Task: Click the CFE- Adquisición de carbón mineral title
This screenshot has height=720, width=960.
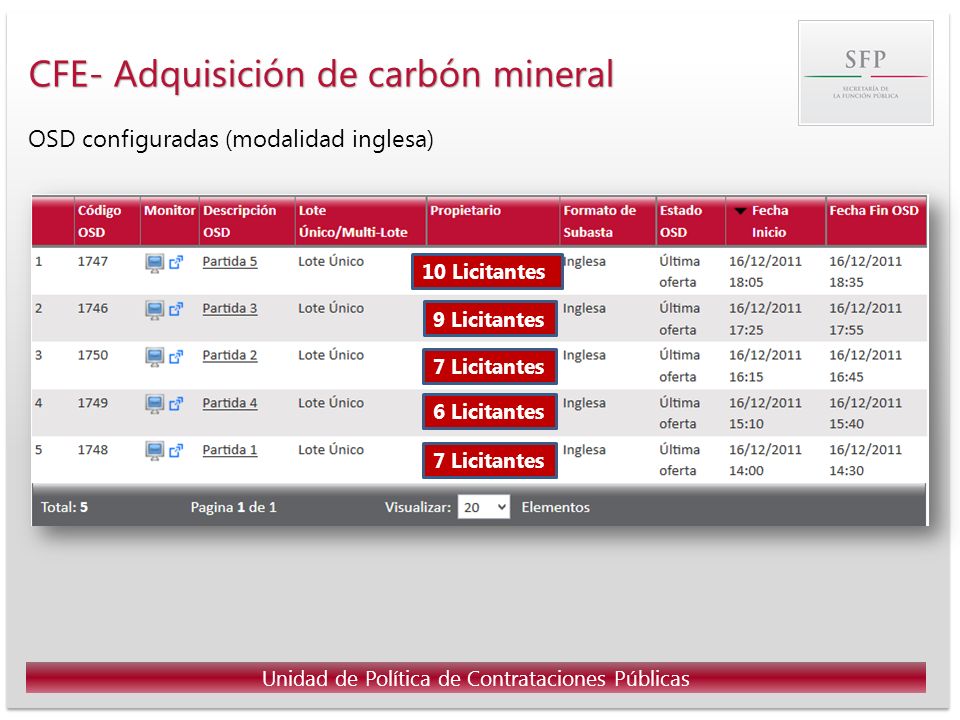Action: click(321, 74)
